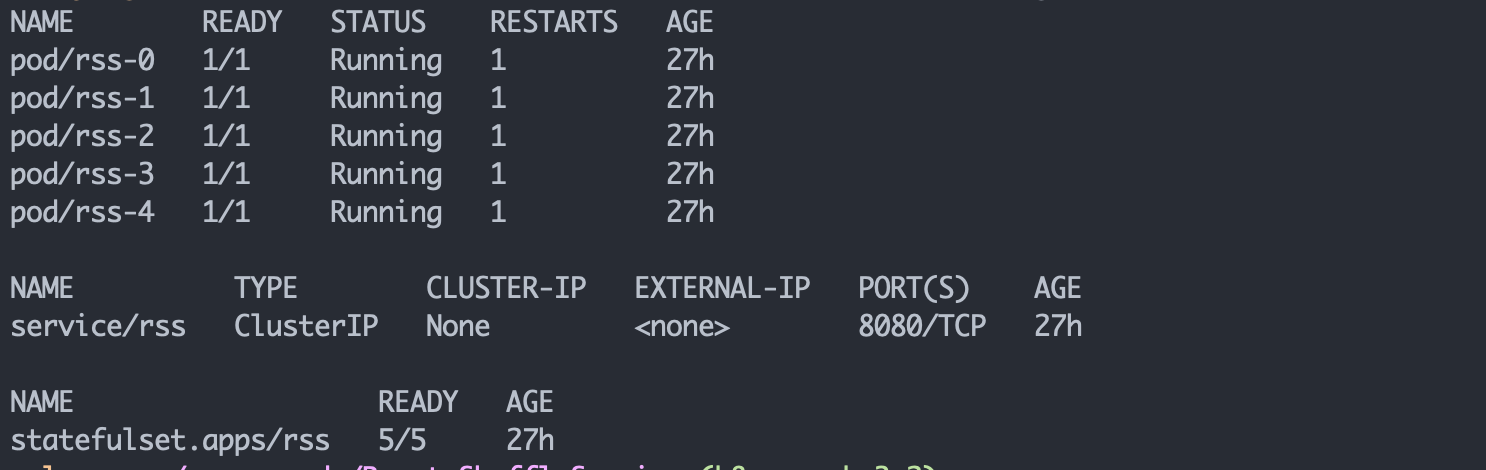The height and width of the screenshot is (470, 1486).
Task: Select the pod/rss-2 entry
Action: pyautogui.click(x=82, y=137)
